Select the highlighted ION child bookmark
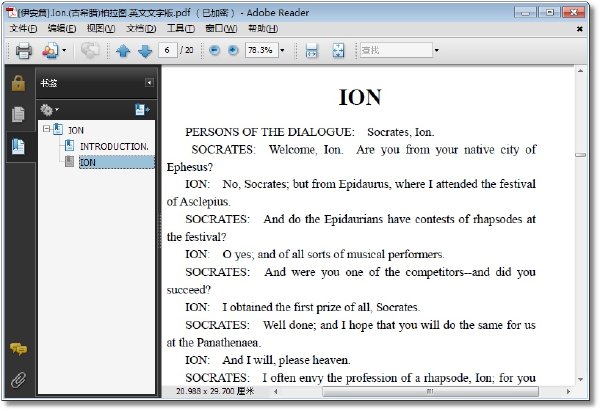 [117, 162]
